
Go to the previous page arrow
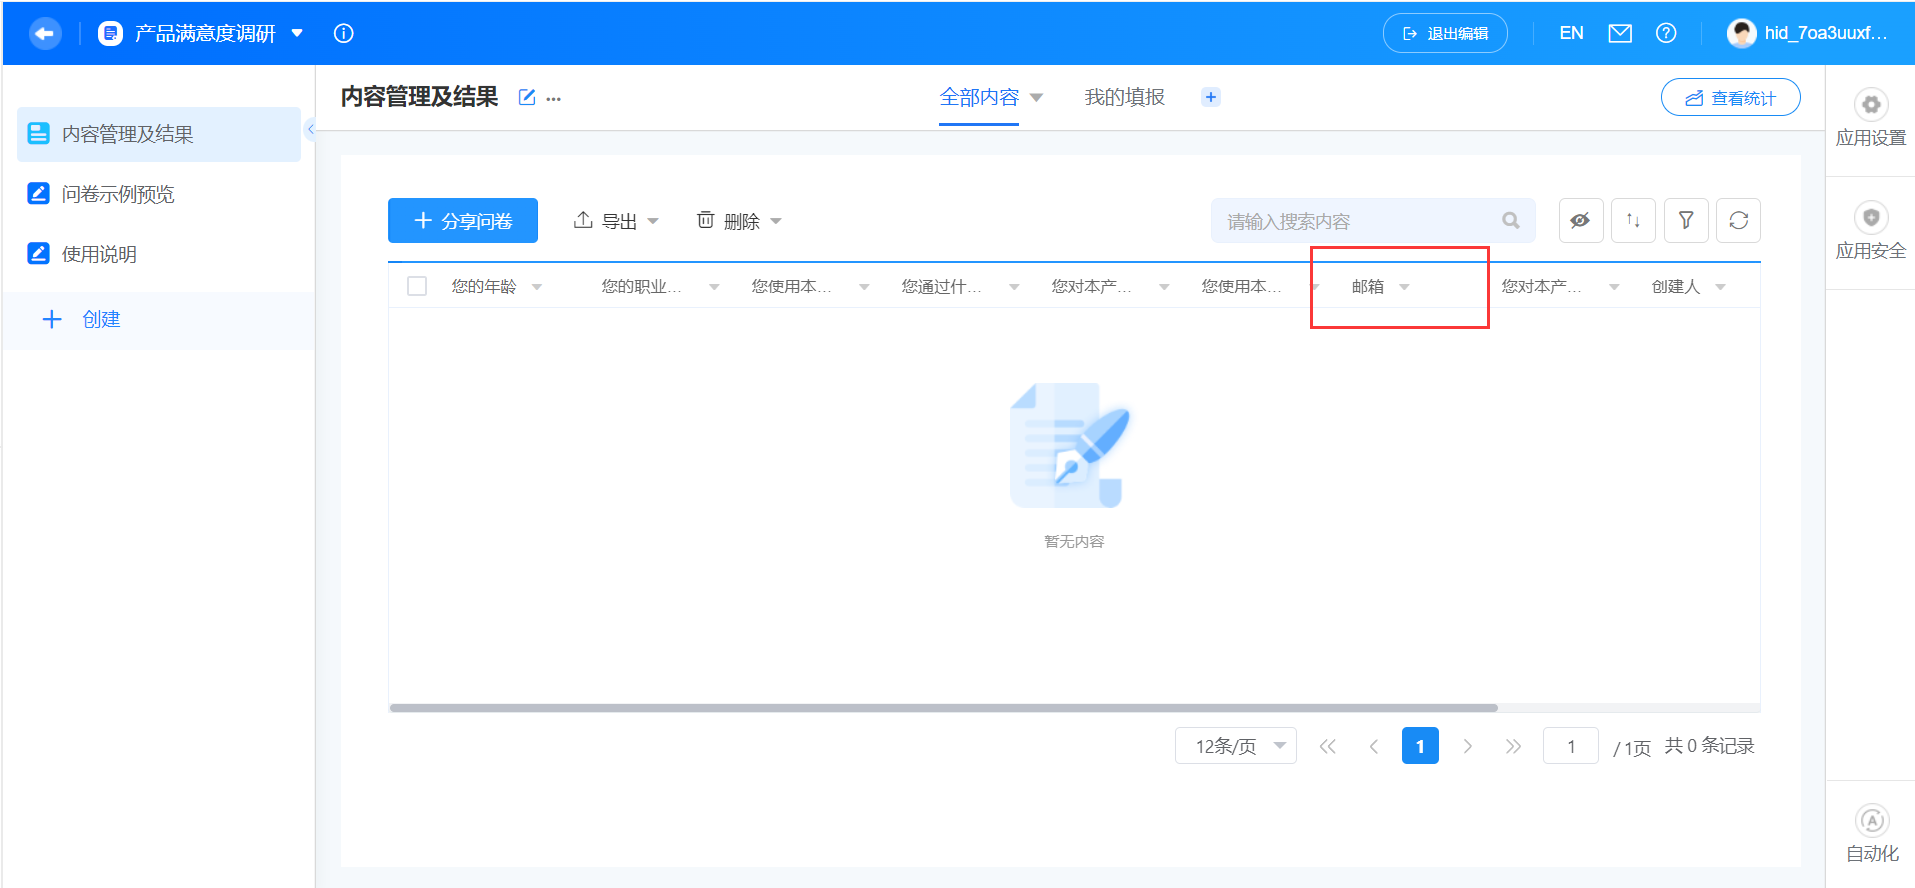point(1374,746)
